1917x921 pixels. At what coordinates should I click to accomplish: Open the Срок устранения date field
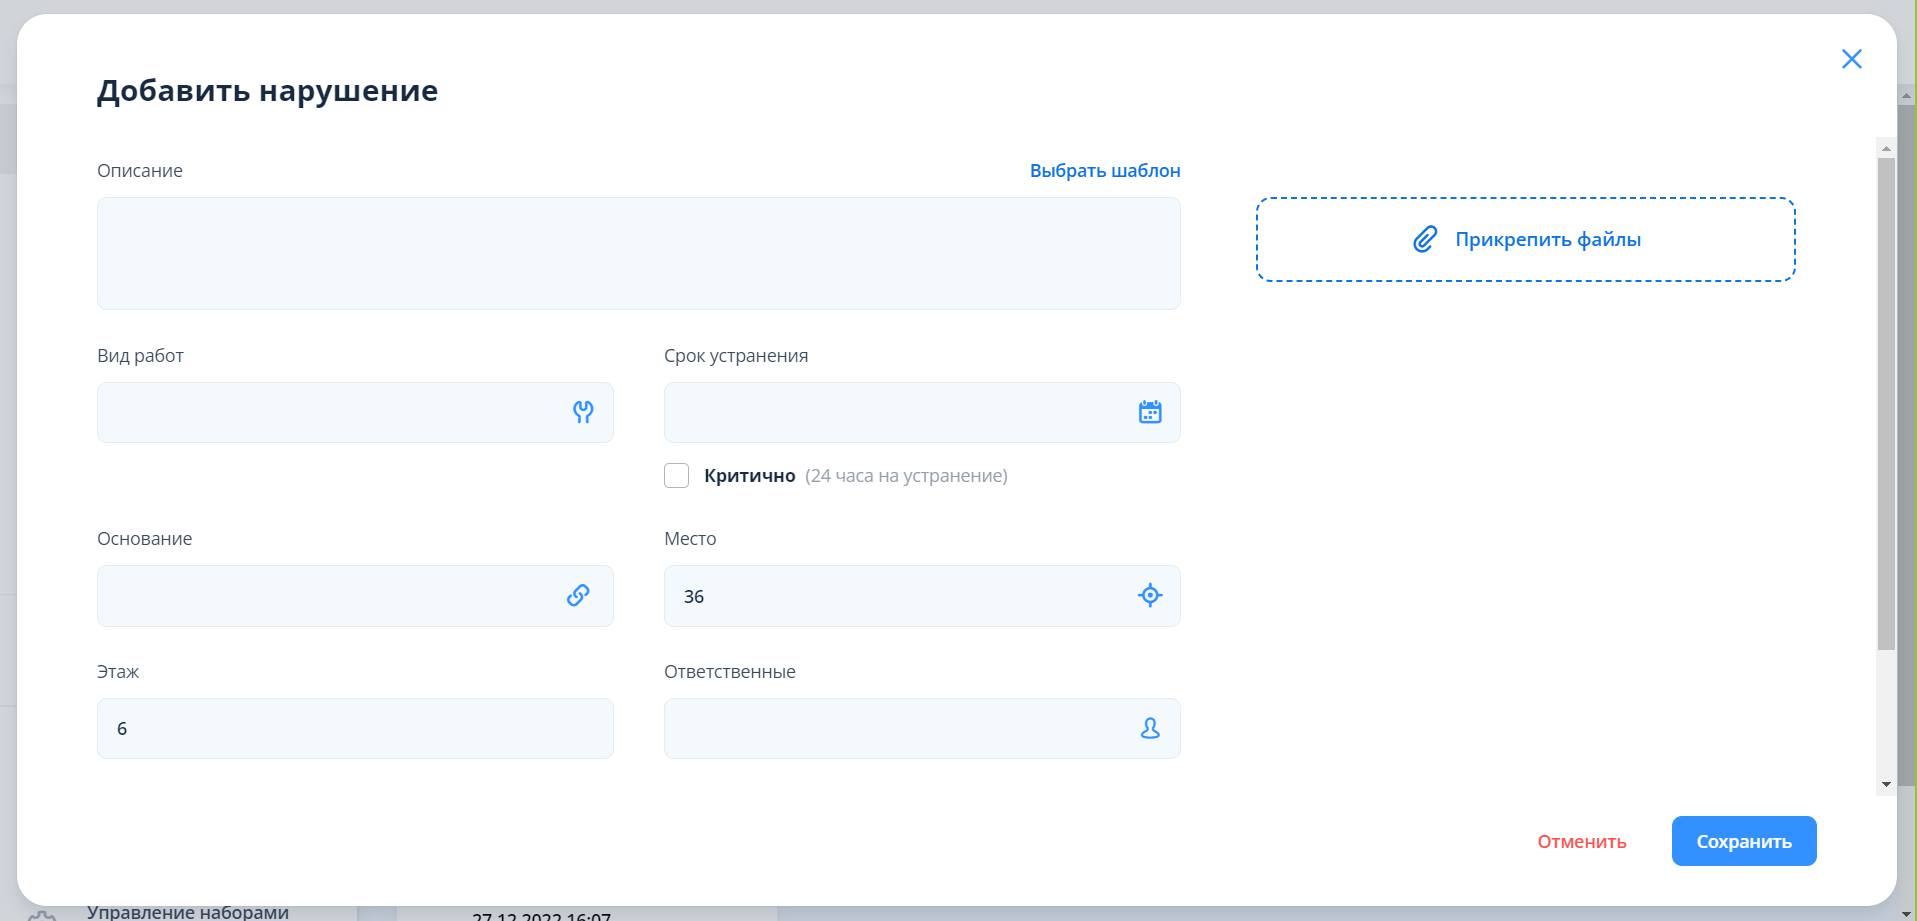tap(895, 412)
